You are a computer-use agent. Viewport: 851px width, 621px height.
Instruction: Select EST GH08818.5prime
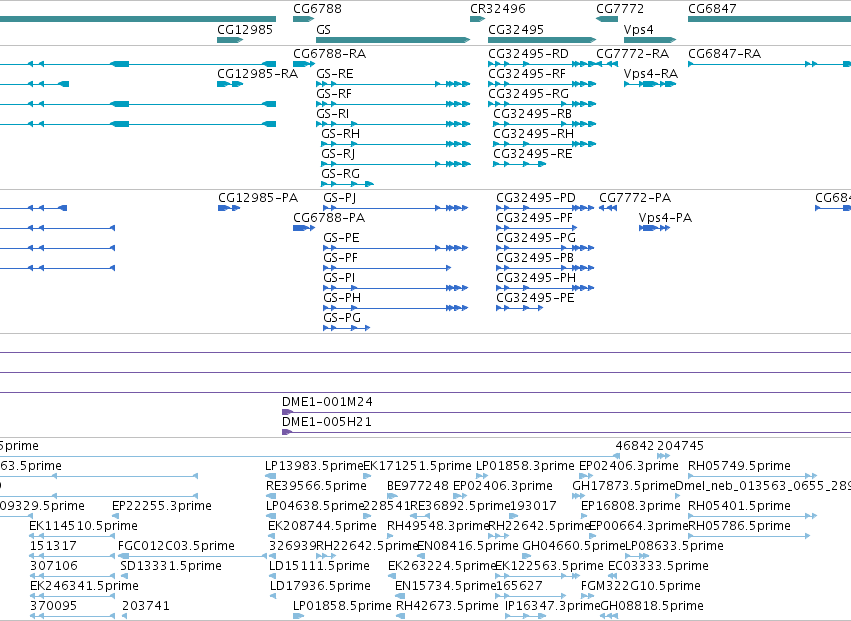652,606
